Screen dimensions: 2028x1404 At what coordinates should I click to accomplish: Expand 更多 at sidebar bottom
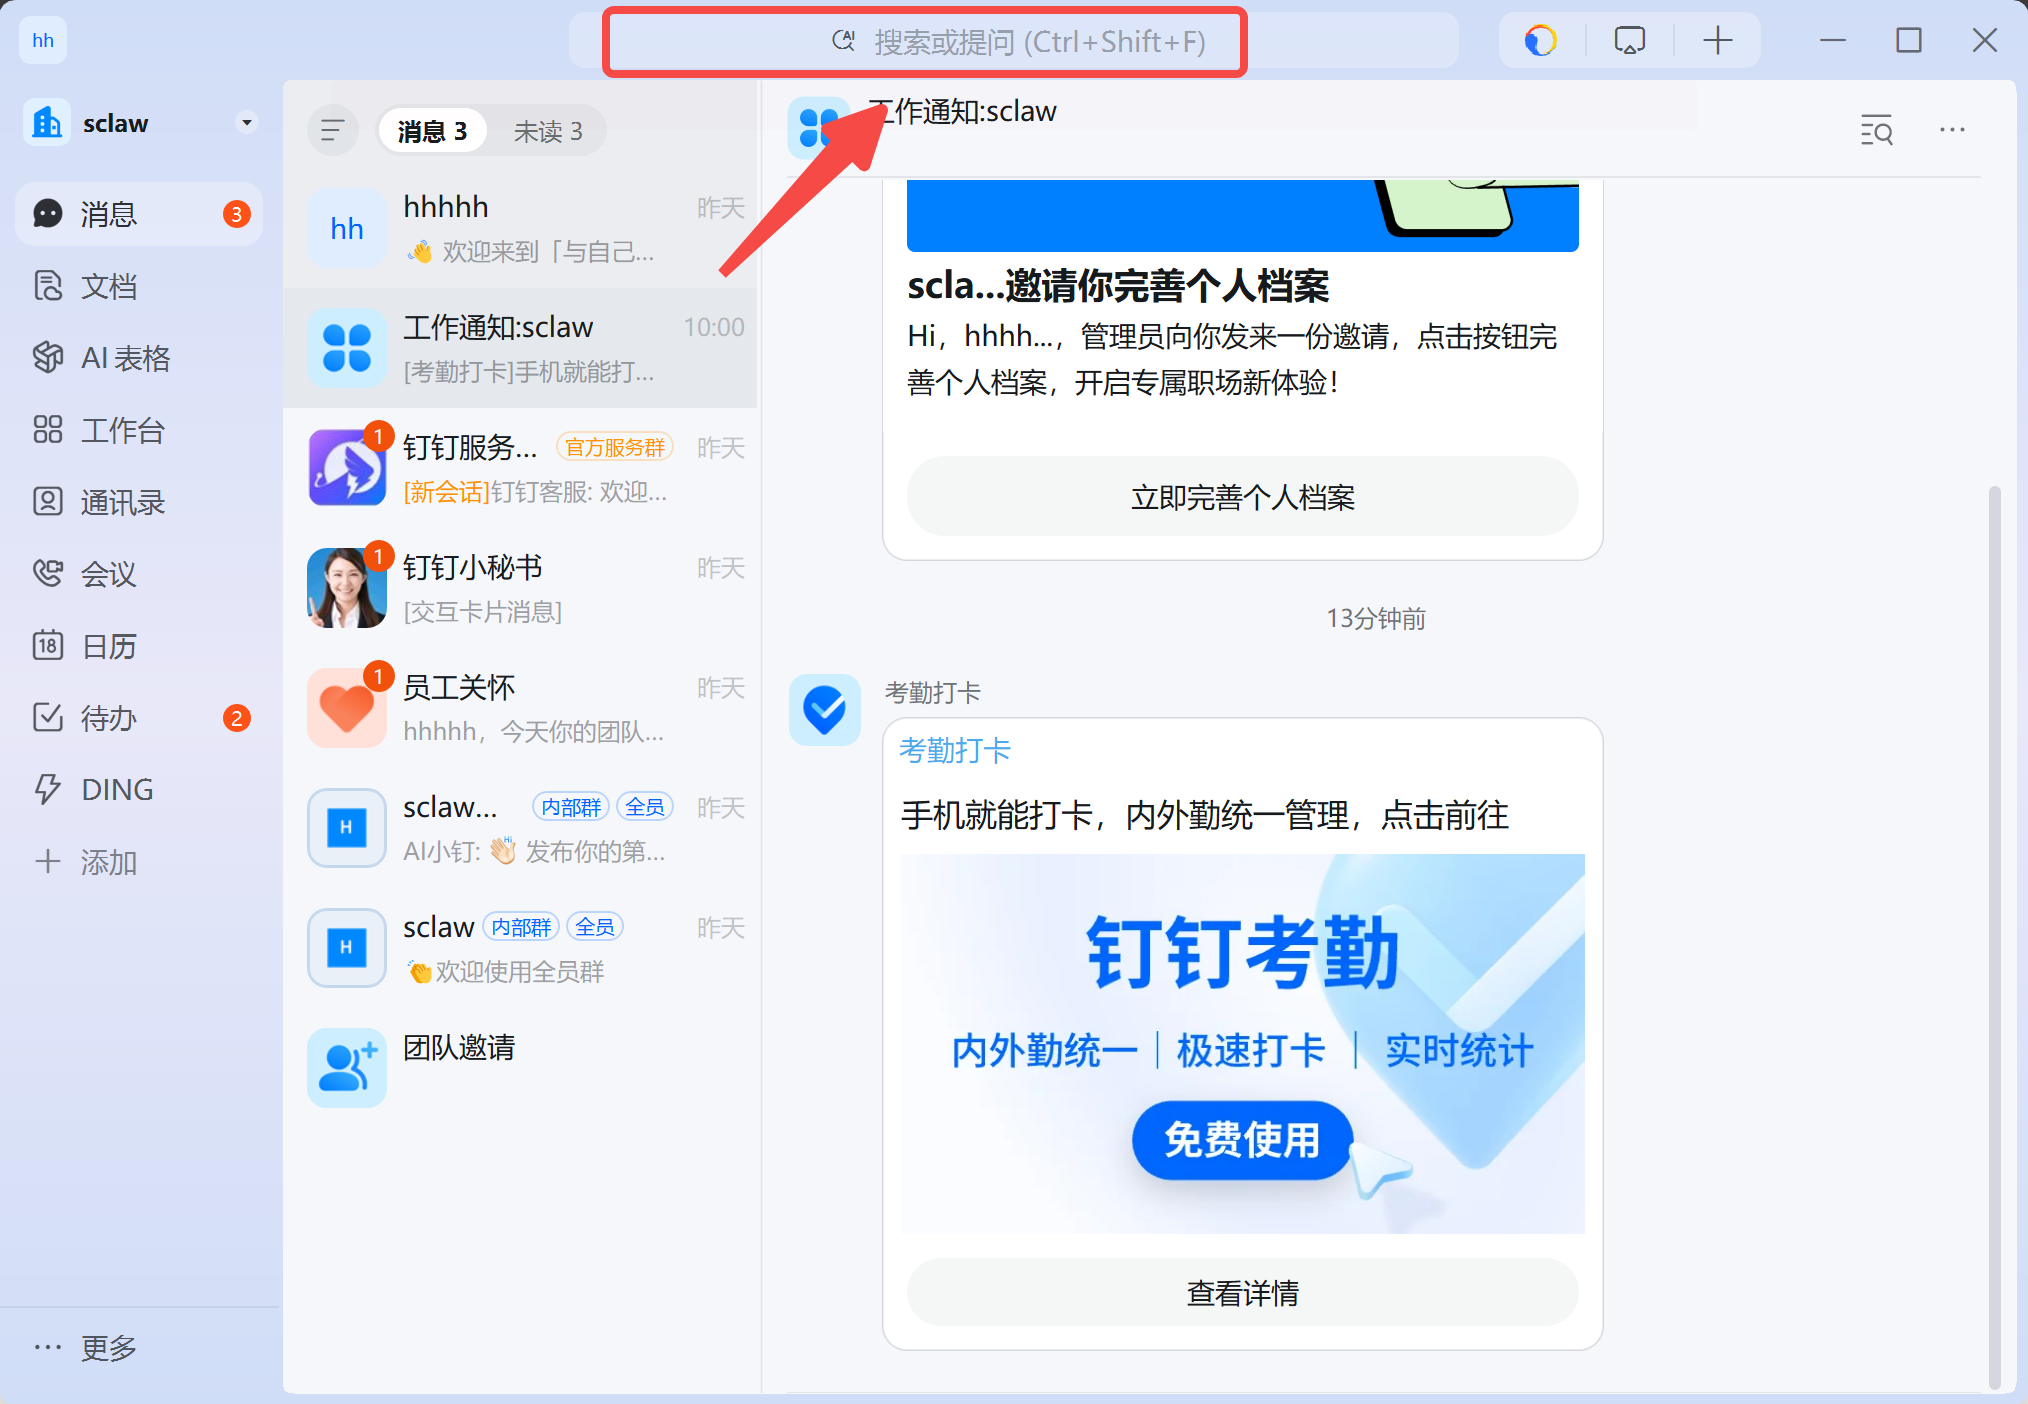tap(108, 1348)
